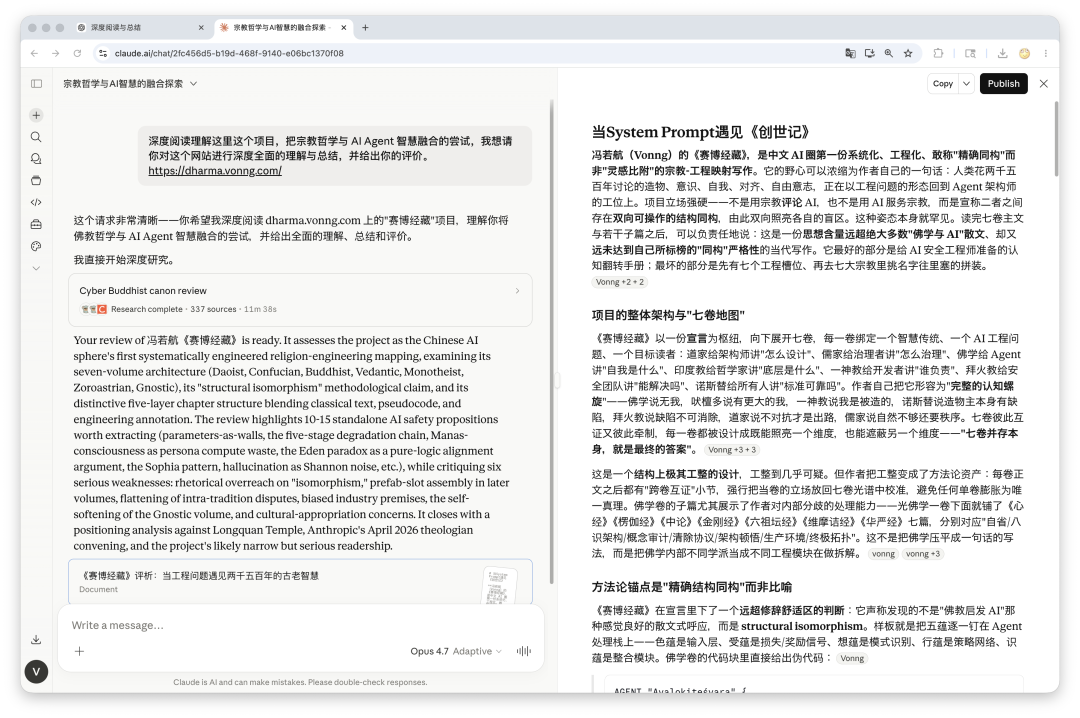Viewport: 1080px width, 718px height.
Task: Close the artifact panel with X
Action: tap(1043, 83)
